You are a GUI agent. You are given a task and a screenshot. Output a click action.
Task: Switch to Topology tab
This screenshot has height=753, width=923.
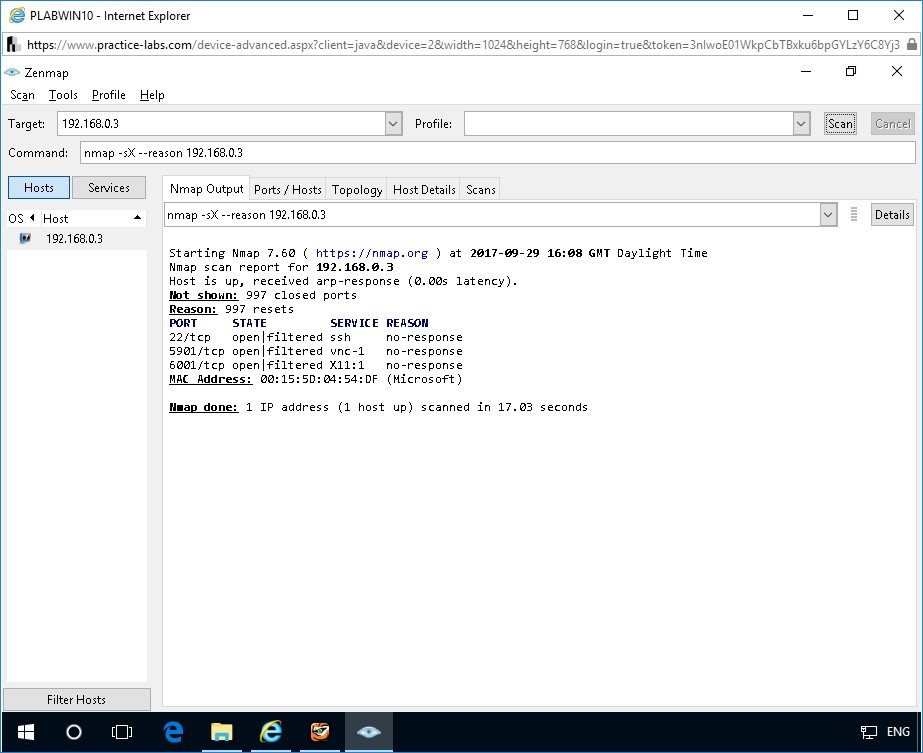click(357, 190)
